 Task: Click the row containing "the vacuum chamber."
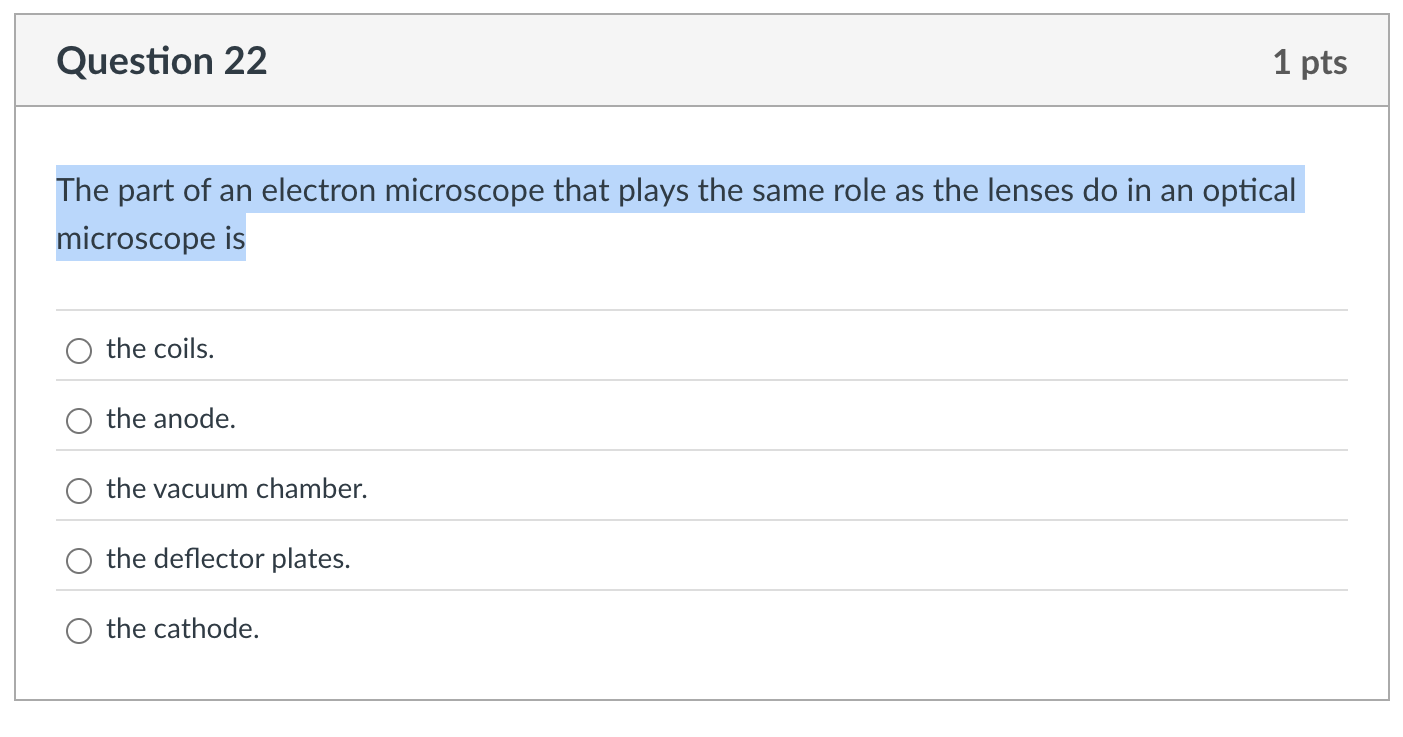click(x=700, y=489)
